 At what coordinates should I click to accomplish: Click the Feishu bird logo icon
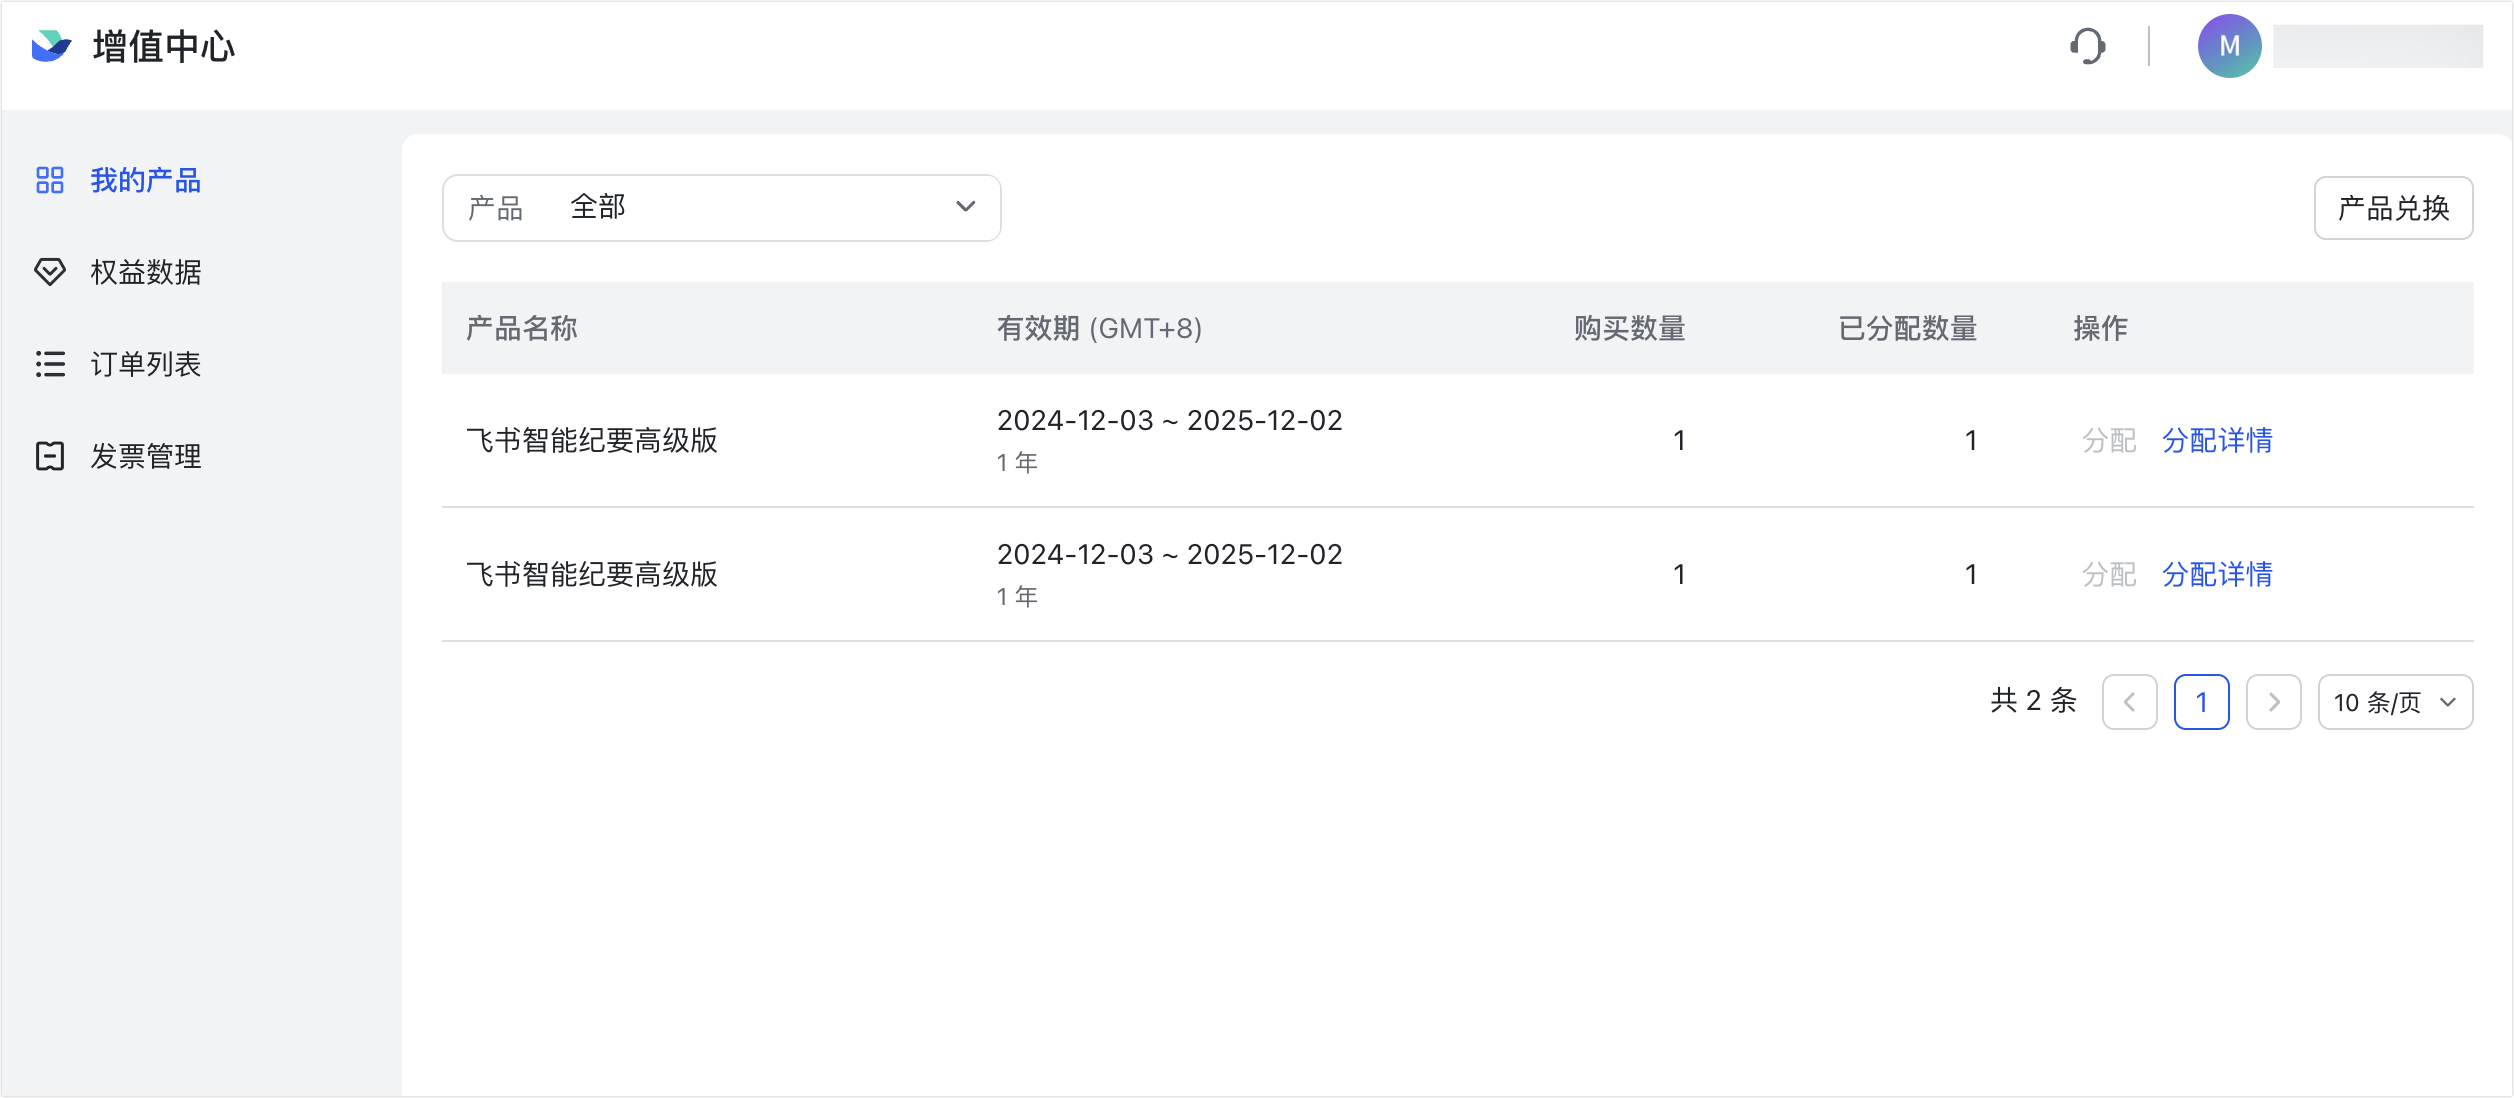coord(51,46)
